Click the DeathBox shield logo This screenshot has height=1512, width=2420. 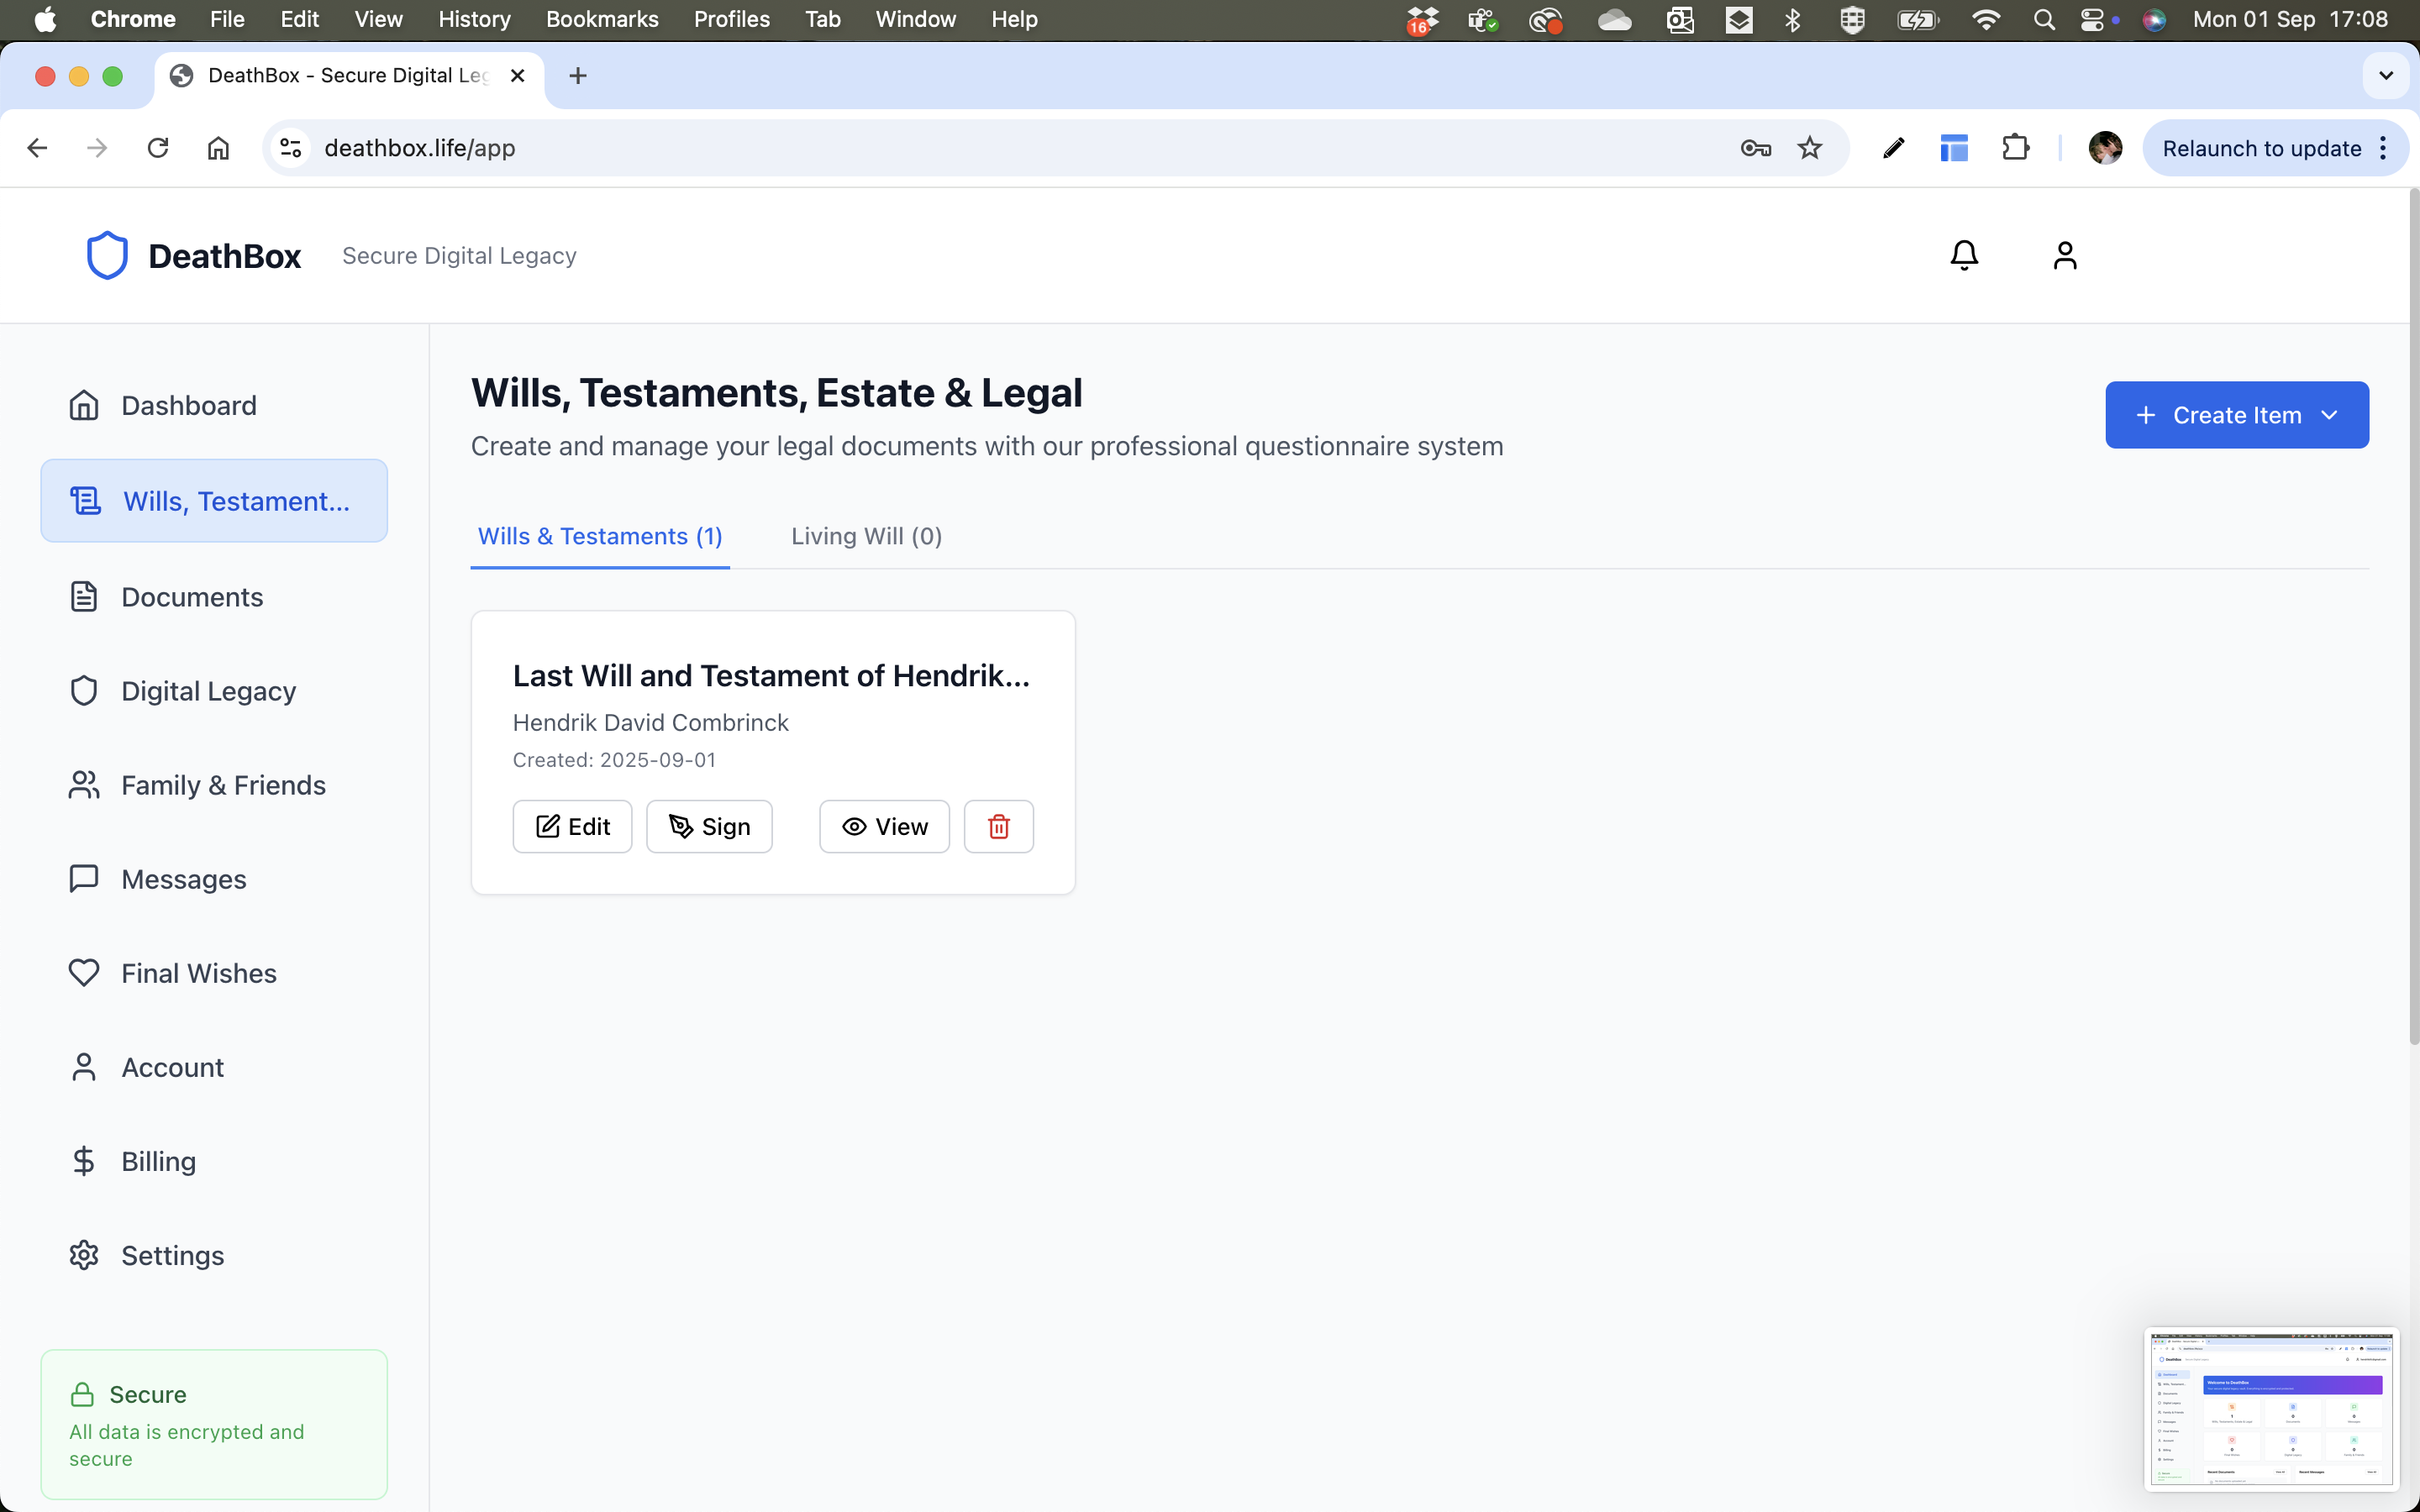click(107, 255)
